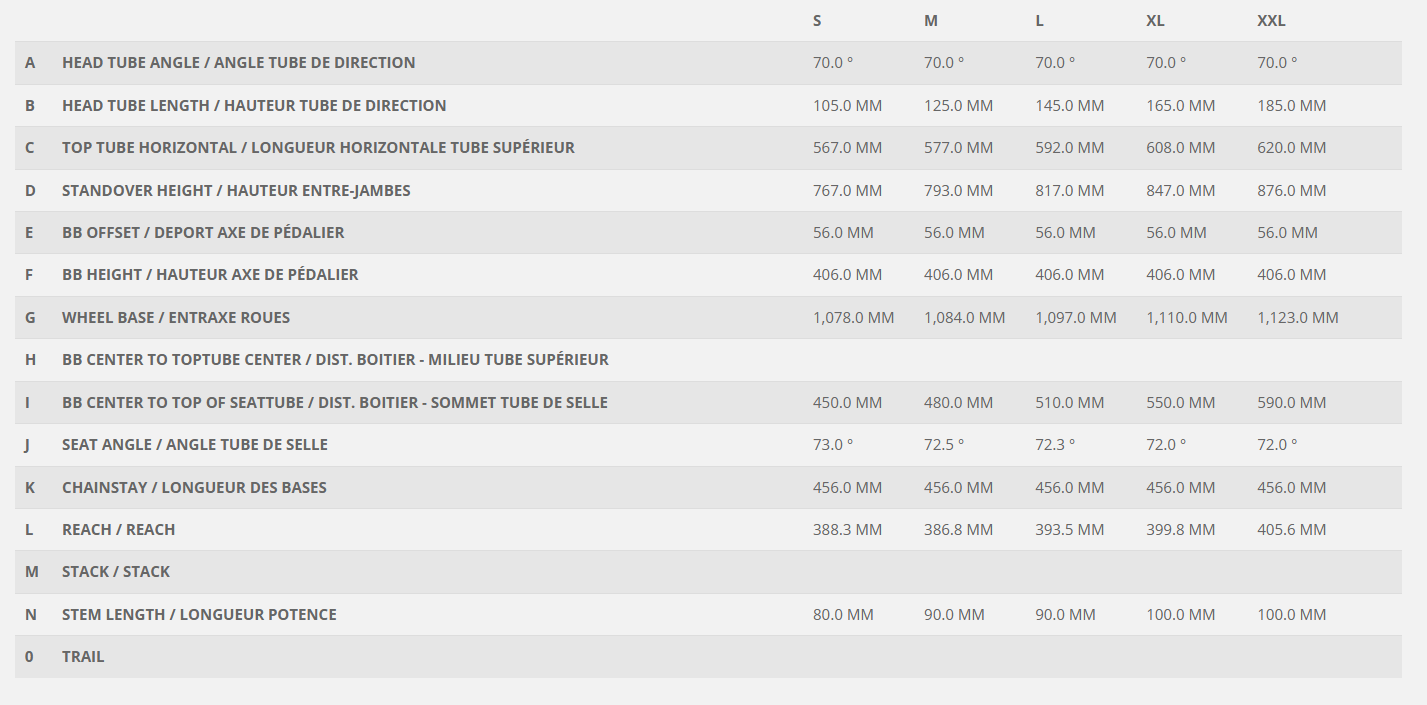Click the Head Tube Length row label

(254, 105)
